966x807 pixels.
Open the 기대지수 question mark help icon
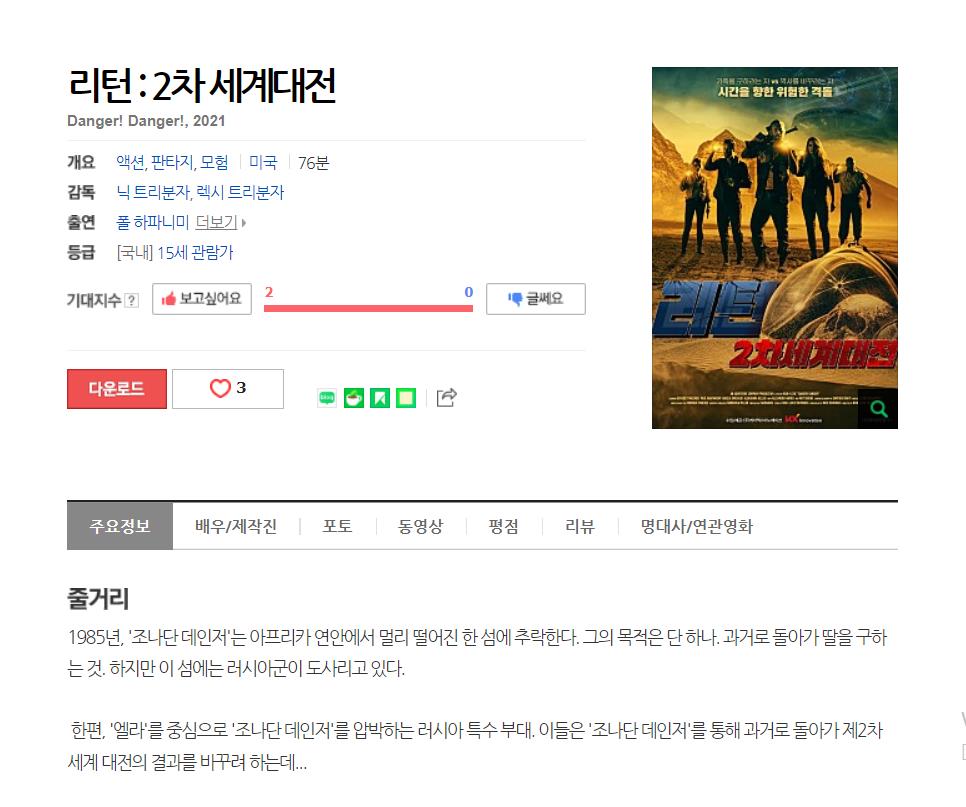pyautogui.click(x=131, y=301)
